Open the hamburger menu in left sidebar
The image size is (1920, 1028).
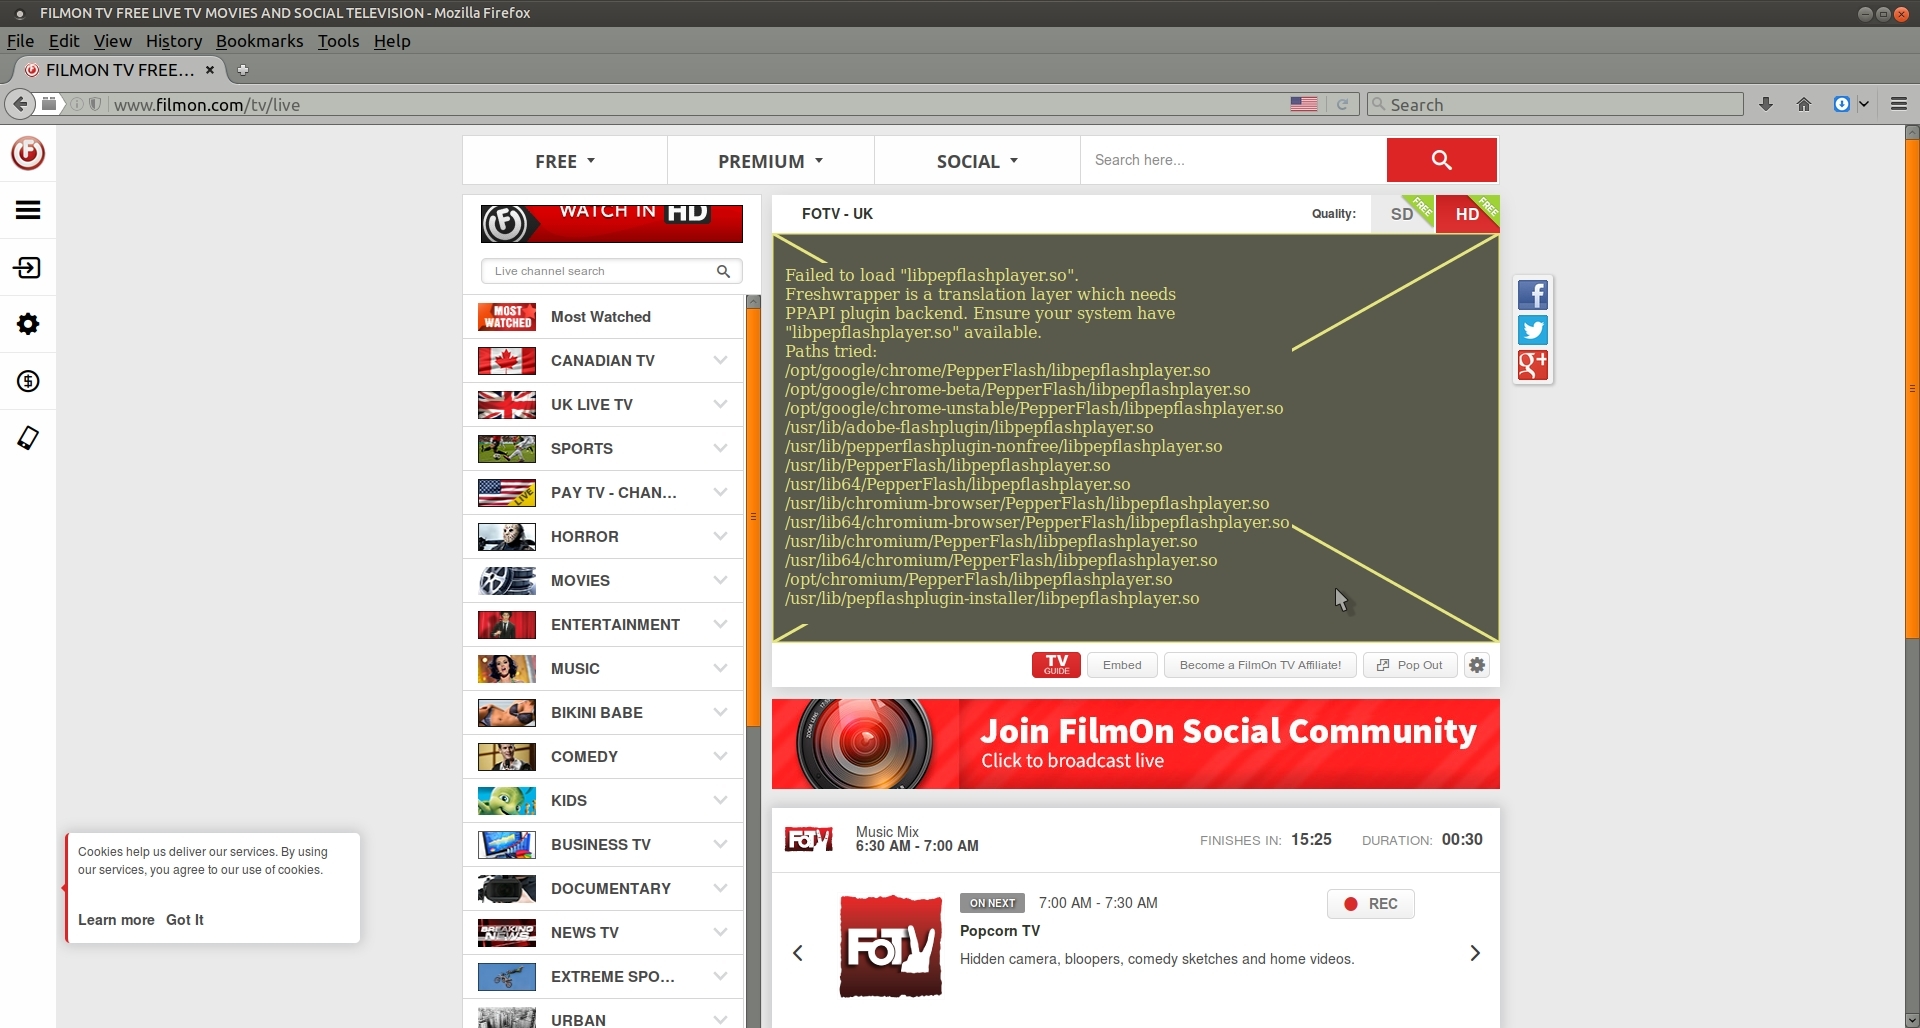pos(28,210)
